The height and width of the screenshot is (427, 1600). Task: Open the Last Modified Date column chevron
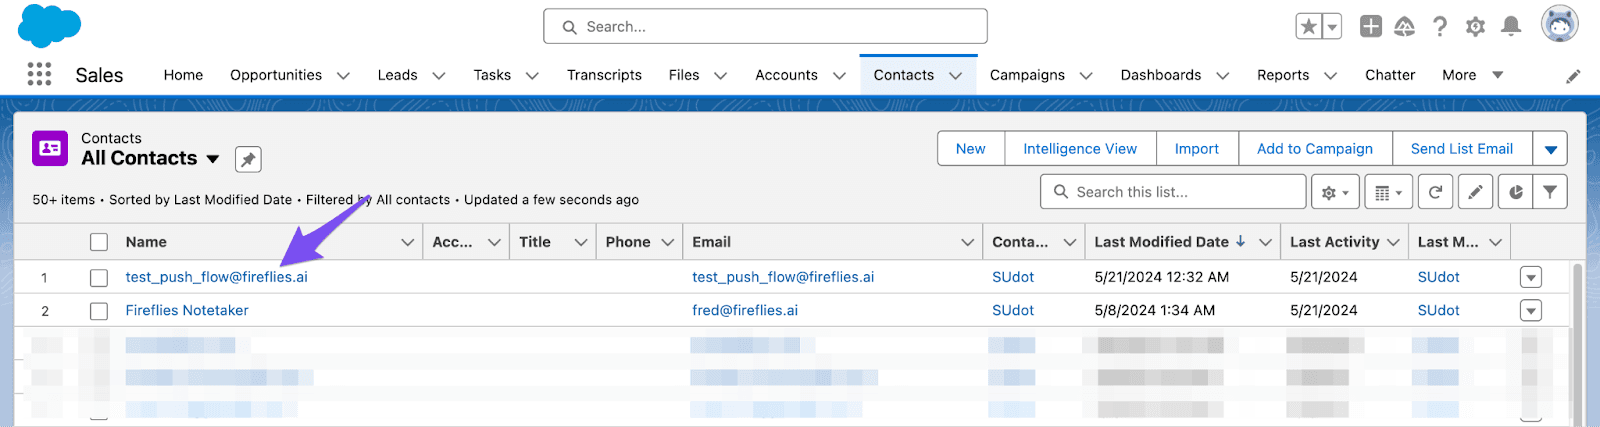pos(1265,242)
